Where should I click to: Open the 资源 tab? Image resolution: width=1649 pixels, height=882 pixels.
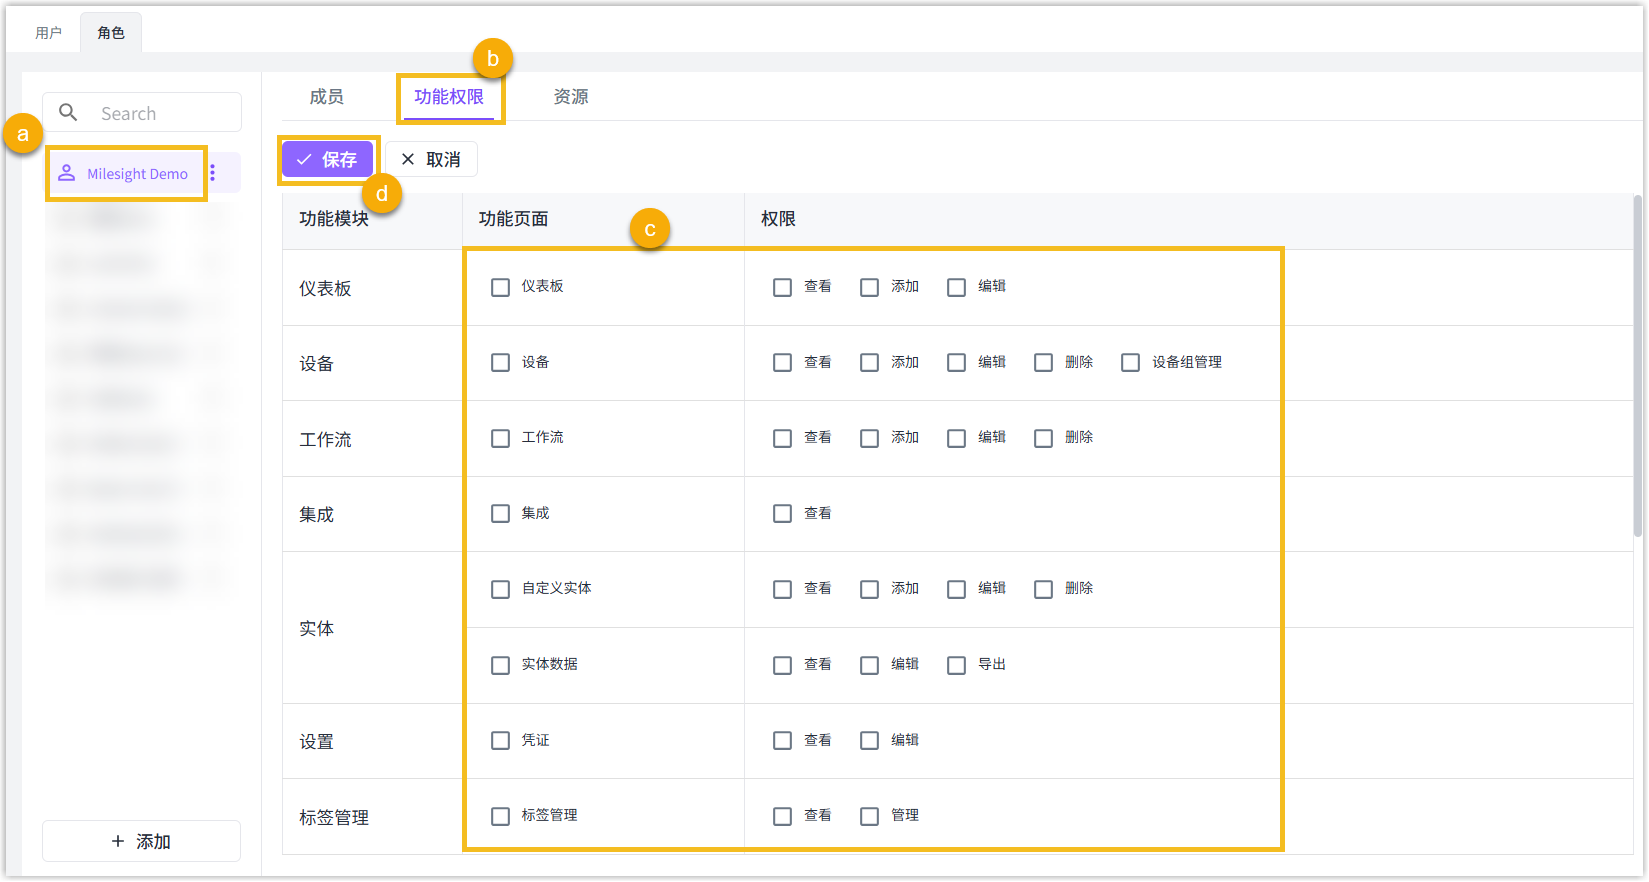[x=571, y=97]
